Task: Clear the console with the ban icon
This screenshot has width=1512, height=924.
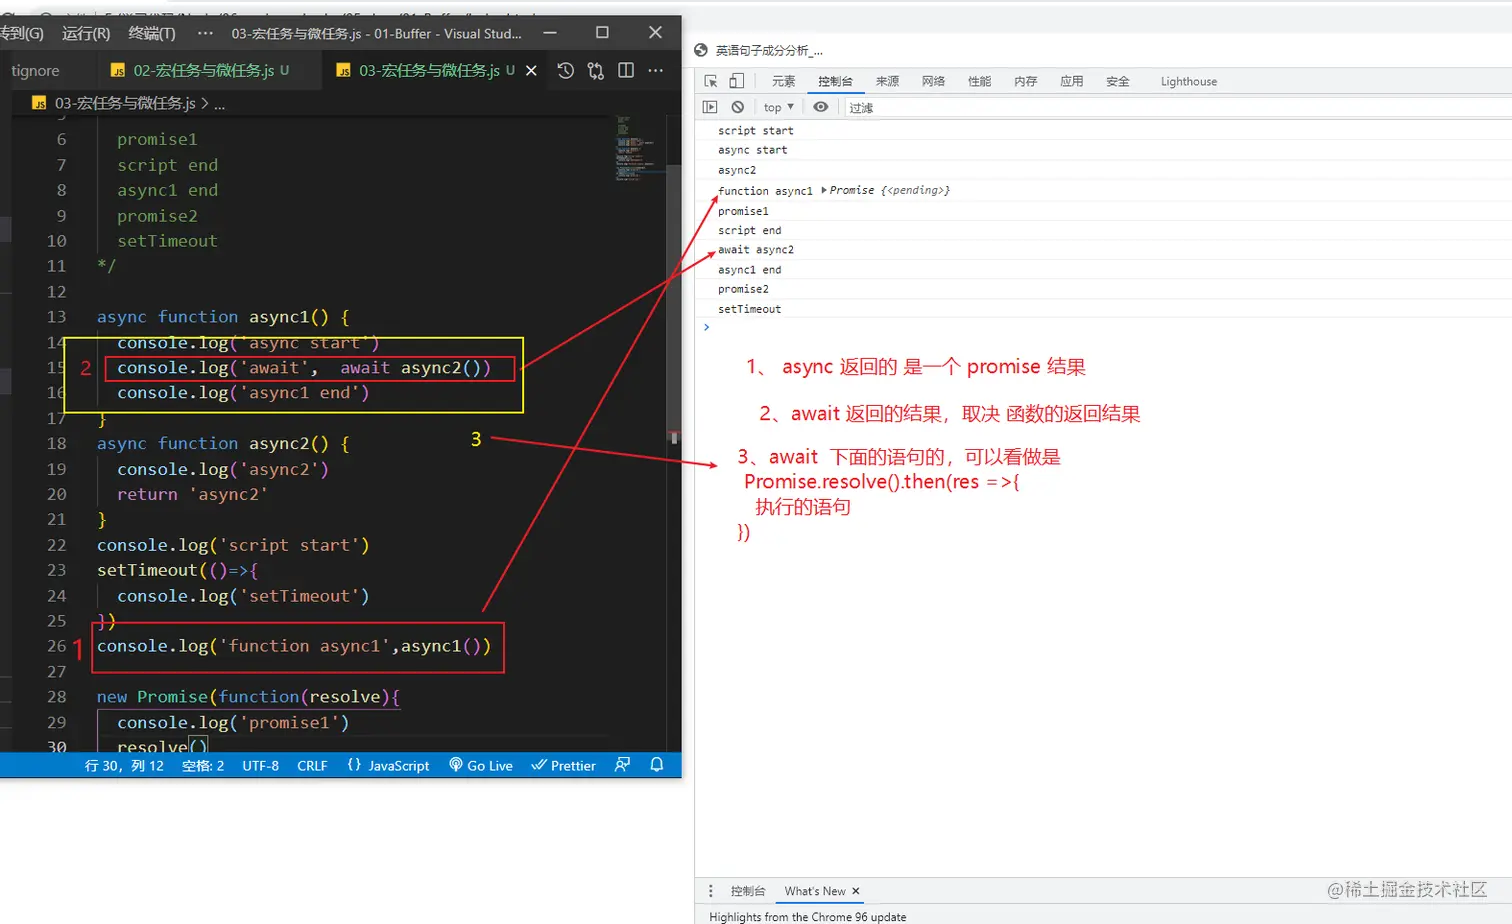Action: (x=738, y=107)
